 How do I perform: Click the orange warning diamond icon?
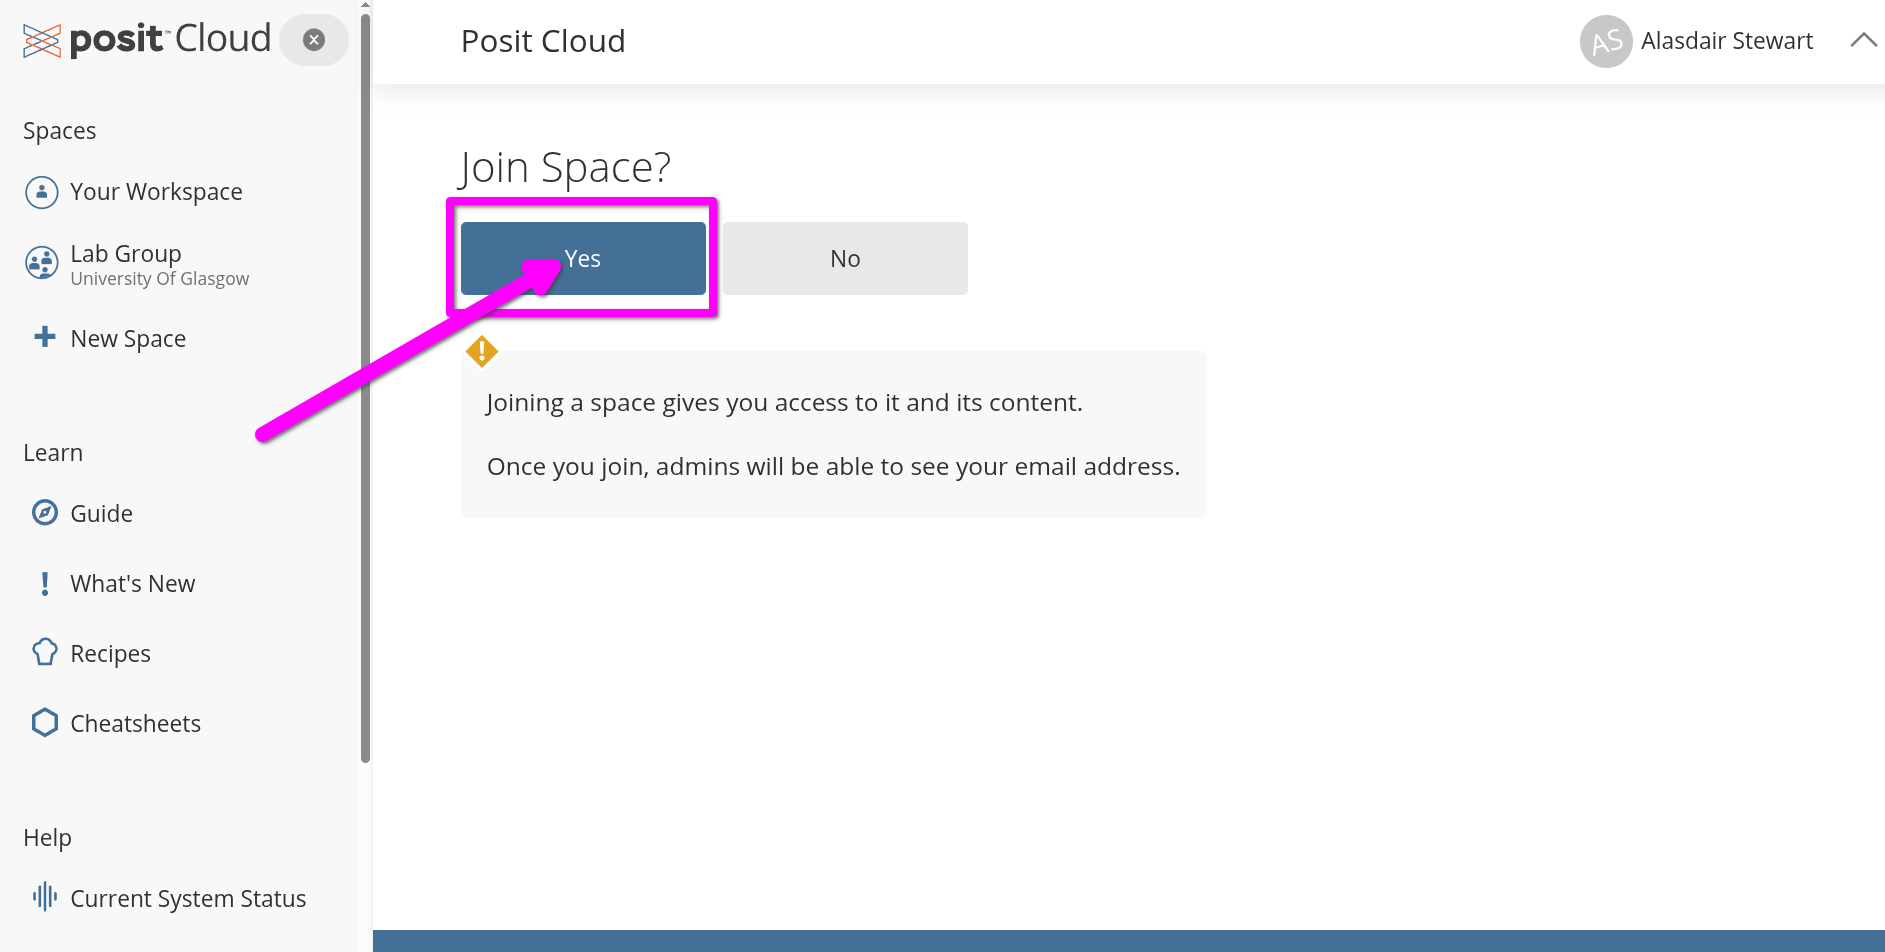click(x=482, y=351)
